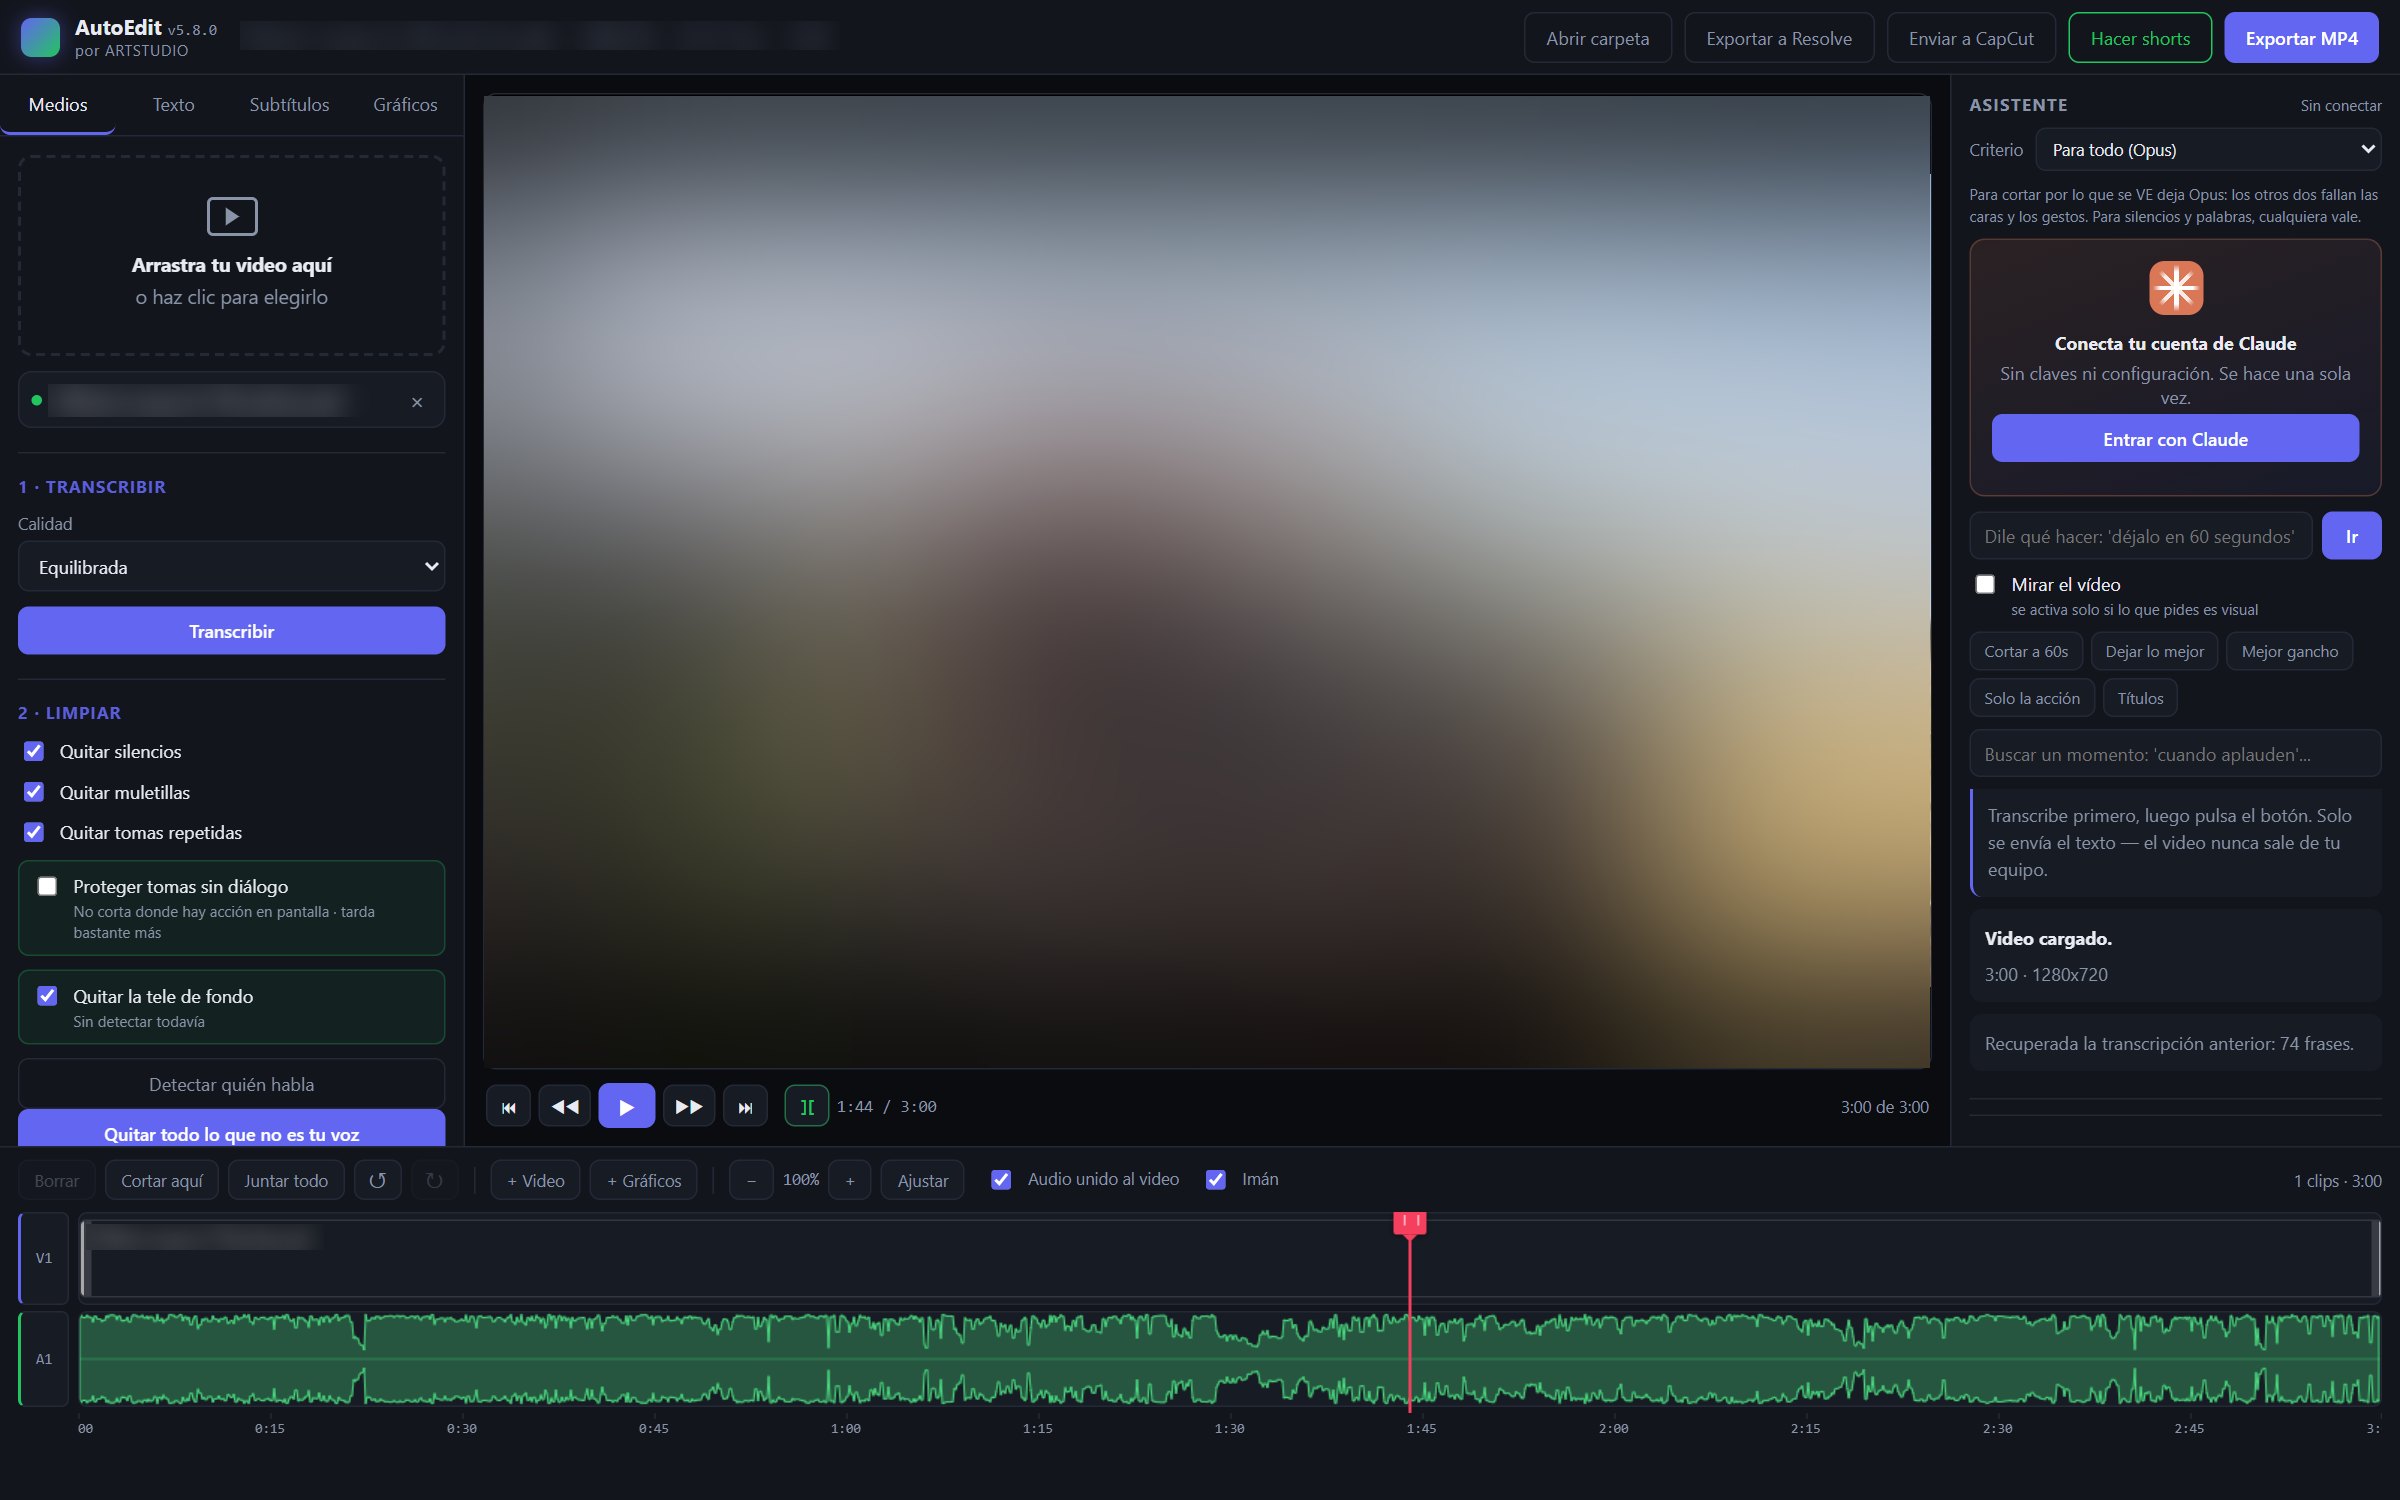This screenshot has height=1500, width=2400.
Task: Open the Criterio model dropdown
Action: click(2208, 150)
